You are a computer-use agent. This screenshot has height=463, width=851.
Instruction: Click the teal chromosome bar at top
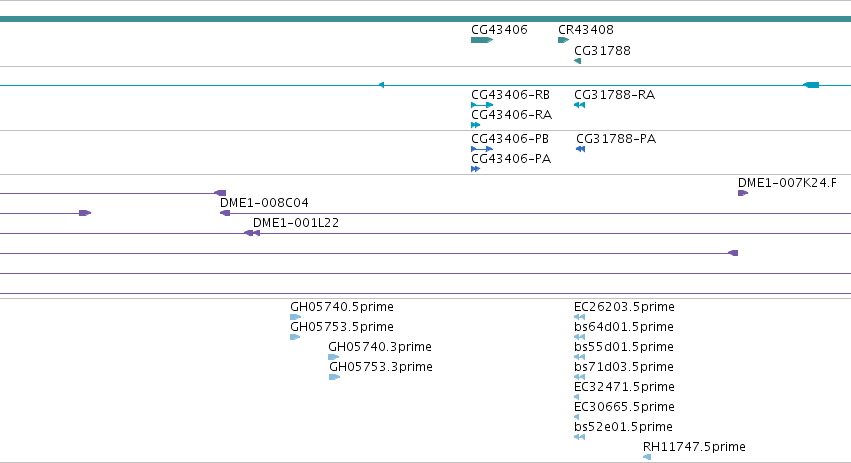click(426, 19)
